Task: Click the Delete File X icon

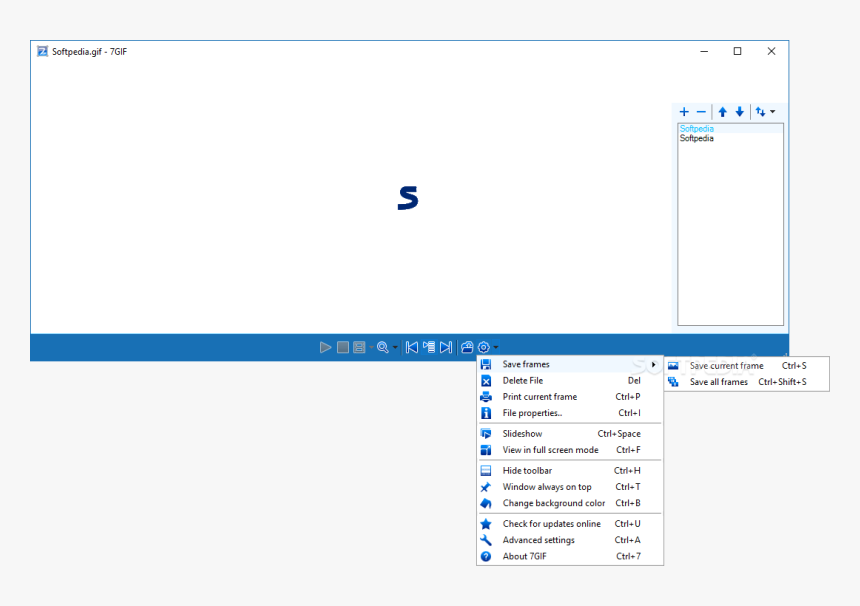Action: pyautogui.click(x=486, y=381)
